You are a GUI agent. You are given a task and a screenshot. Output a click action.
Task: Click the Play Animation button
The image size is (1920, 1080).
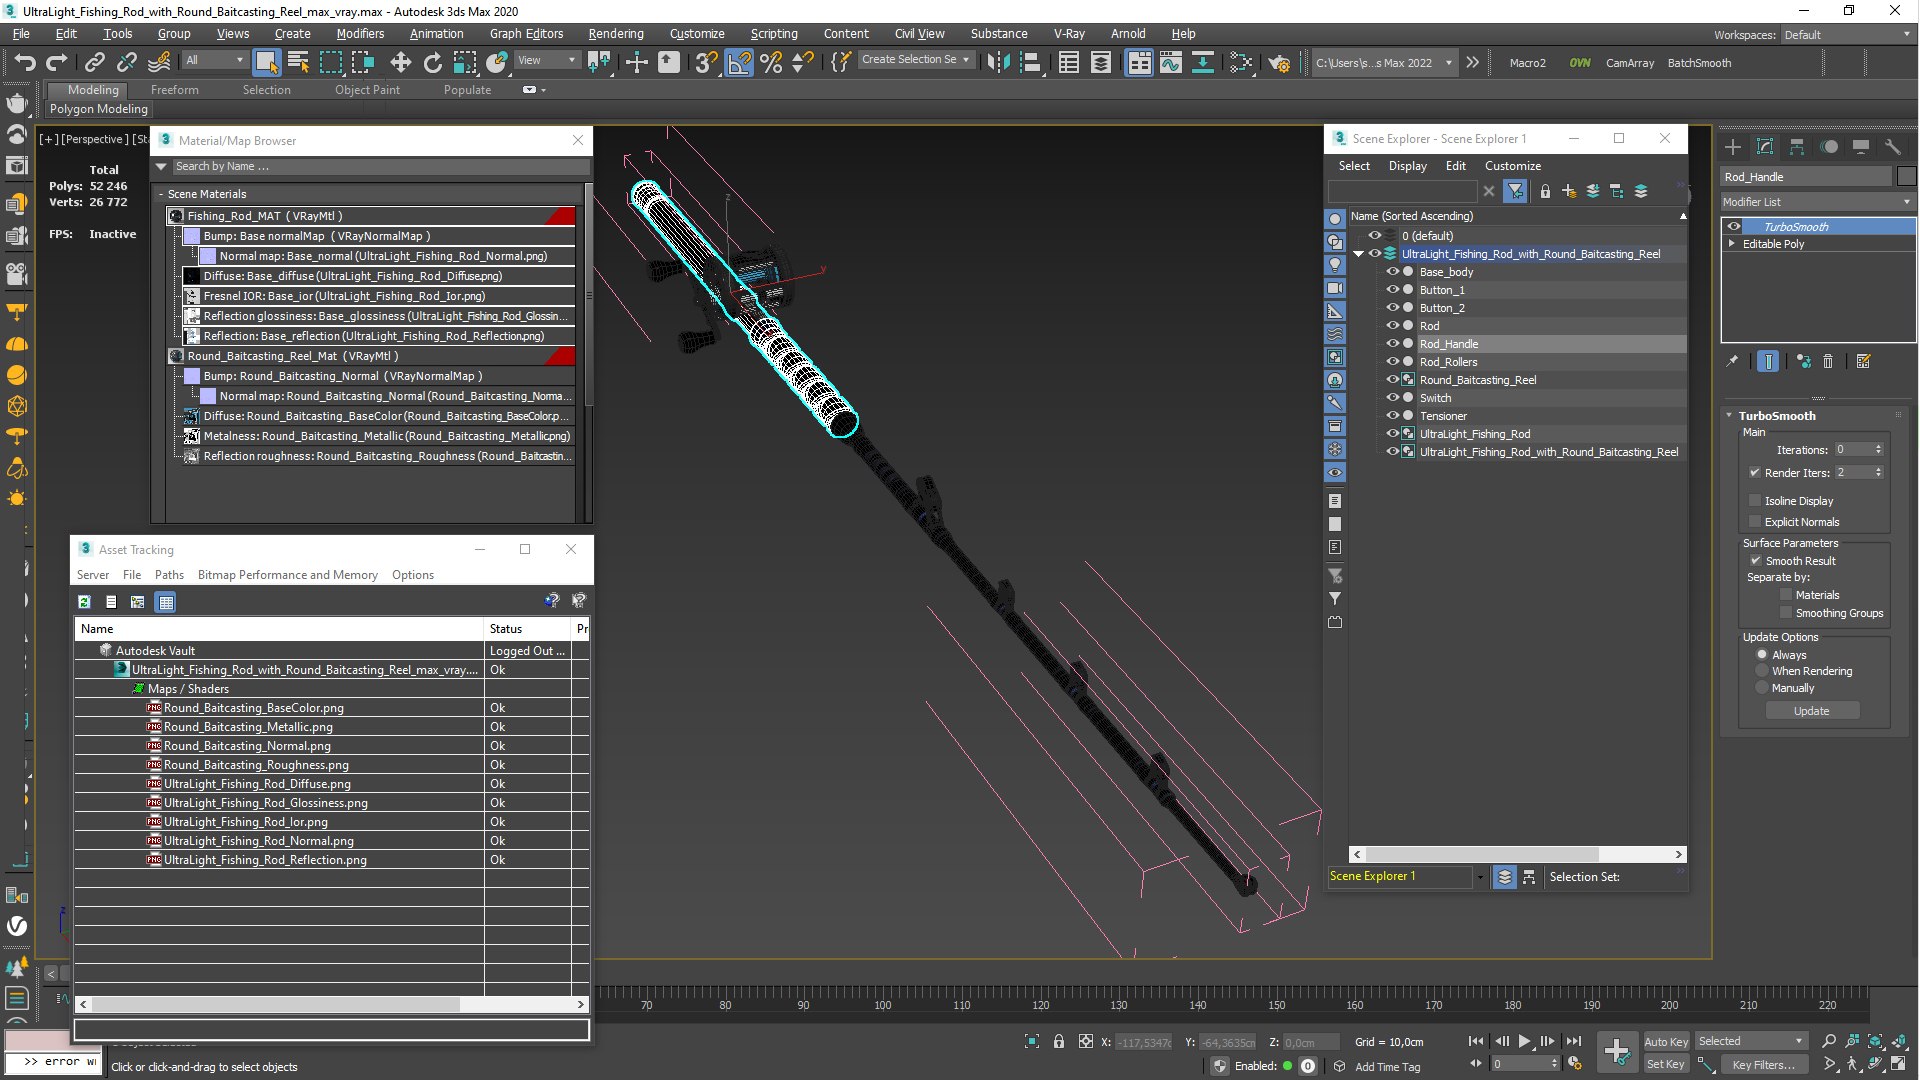click(x=1524, y=1041)
